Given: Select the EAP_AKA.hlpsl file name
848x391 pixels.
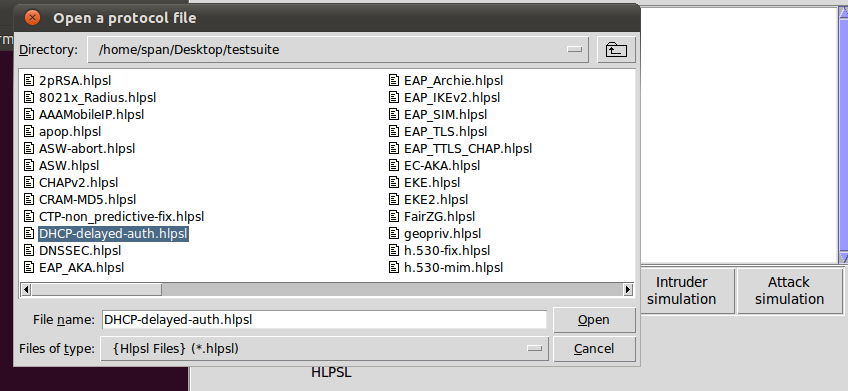Looking at the screenshot, I should click(x=82, y=268).
